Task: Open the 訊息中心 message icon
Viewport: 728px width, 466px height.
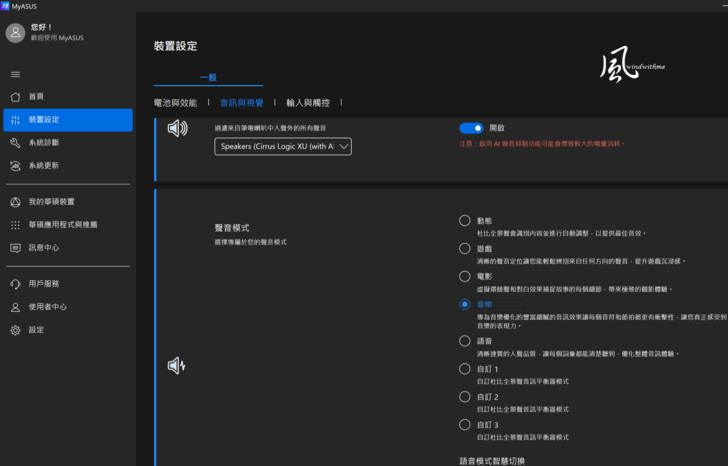Action: click(x=15, y=248)
